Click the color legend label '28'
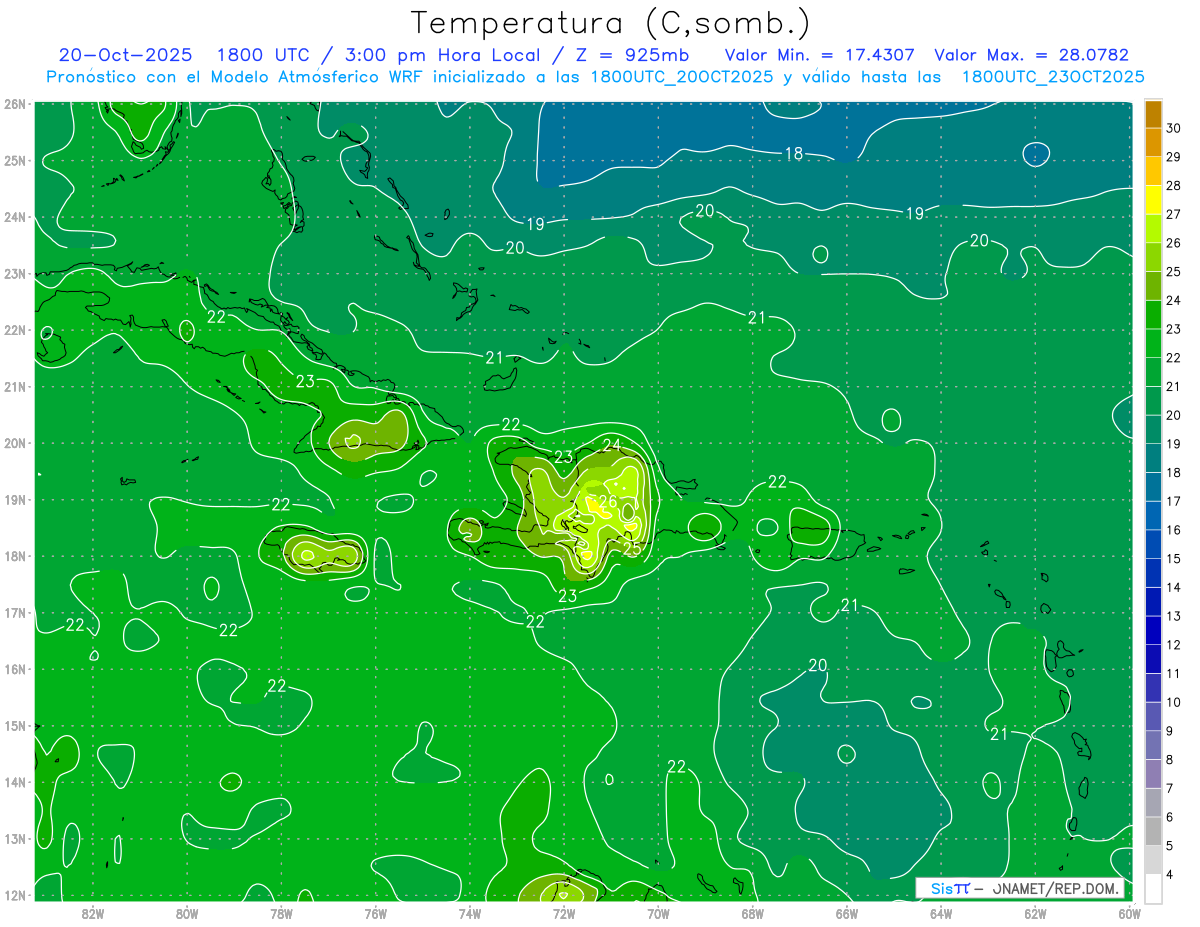Image resolution: width=1200 pixels, height=927 pixels. coord(1174,185)
